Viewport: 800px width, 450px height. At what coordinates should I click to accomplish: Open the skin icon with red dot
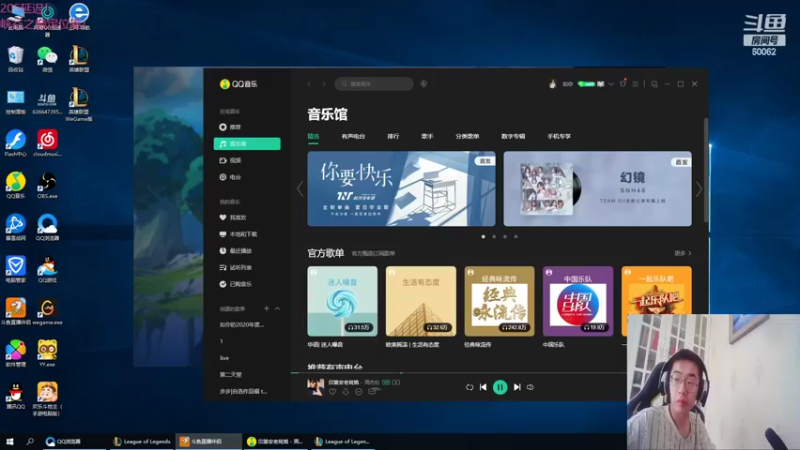click(x=622, y=83)
